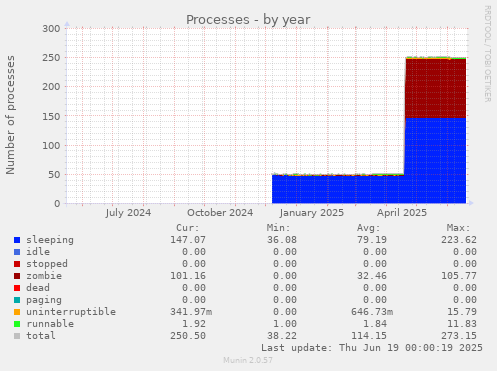
Task: Click the 'Number of processes' axis title
Action: point(10,115)
